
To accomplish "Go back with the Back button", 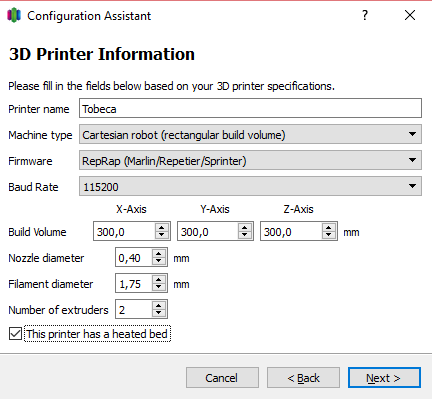I will pos(303,378).
